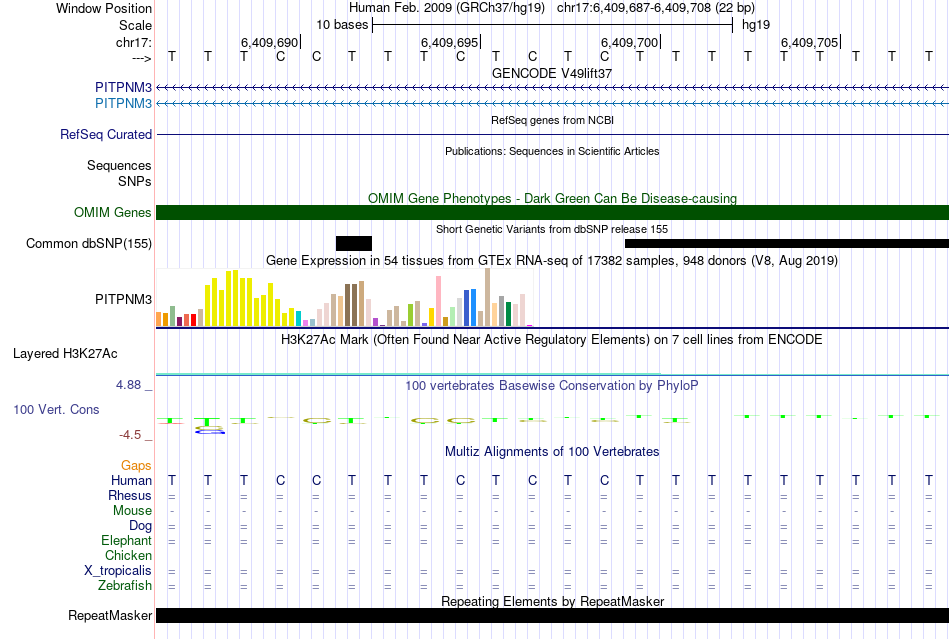Click Publications: Sequences in Scientific Articles title
Screen dimensions: 950x639
pyautogui.click(x=552, y=151)
